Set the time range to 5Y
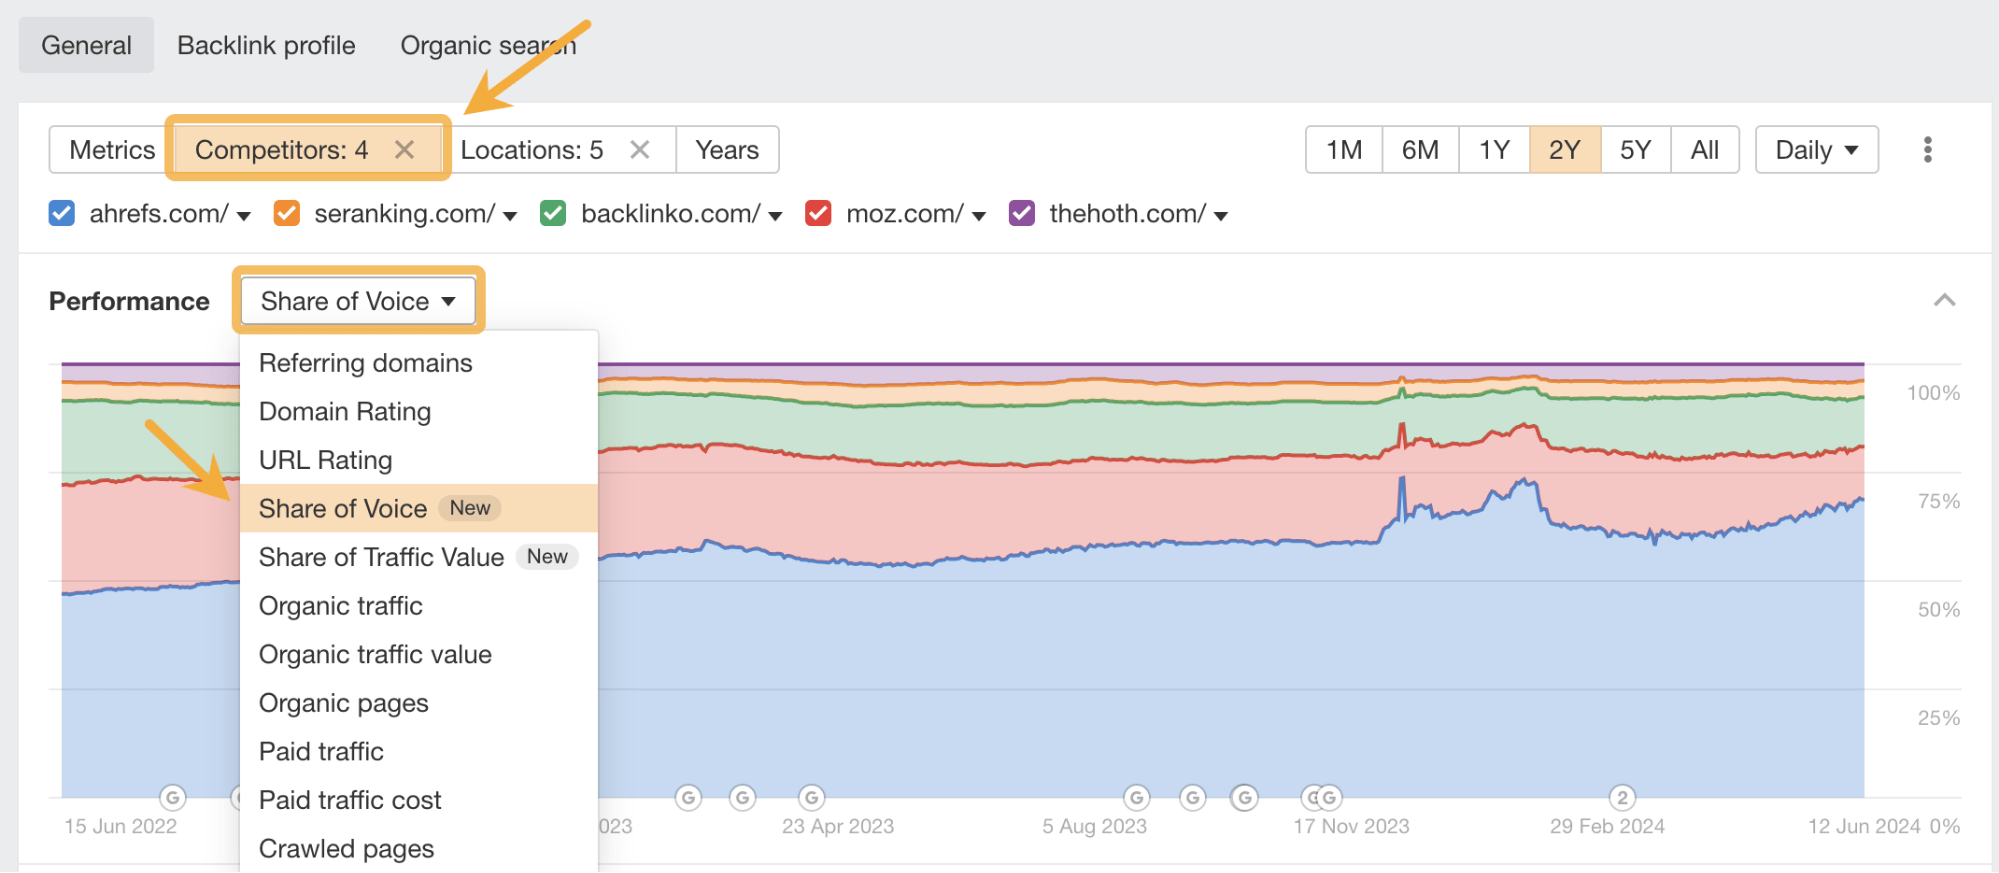 point(1635,150)
